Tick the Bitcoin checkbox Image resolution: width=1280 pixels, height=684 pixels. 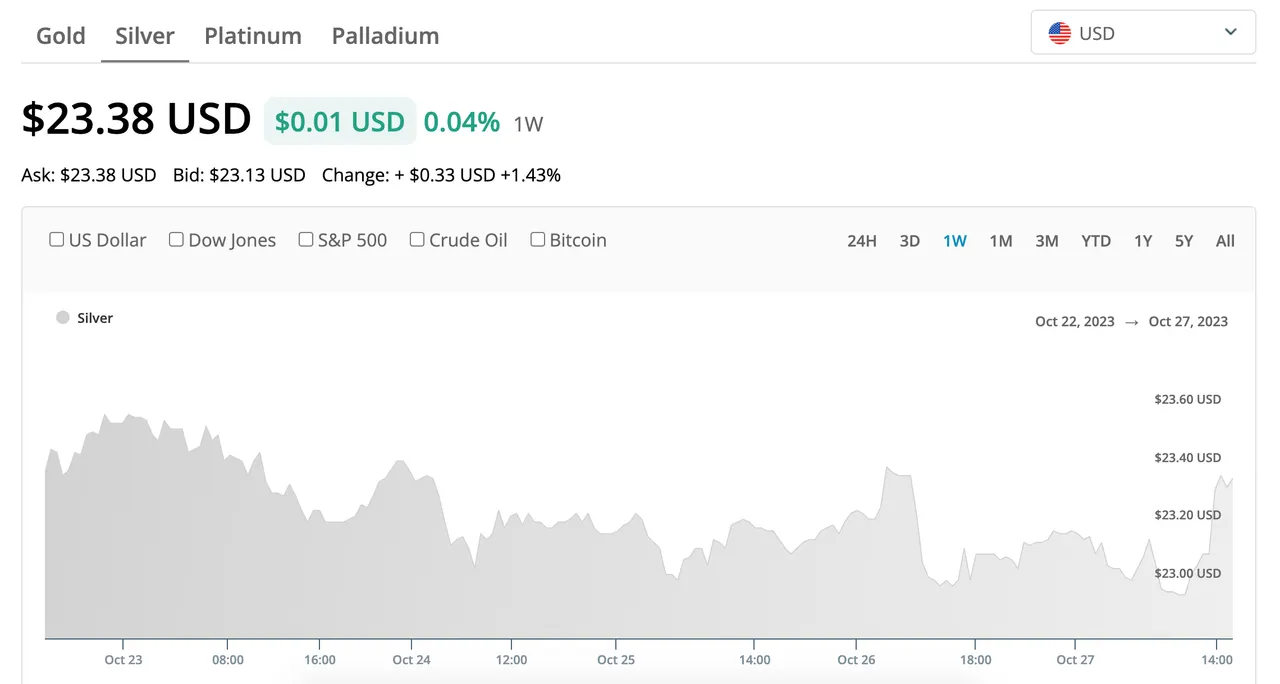click(x=538, y=240)
